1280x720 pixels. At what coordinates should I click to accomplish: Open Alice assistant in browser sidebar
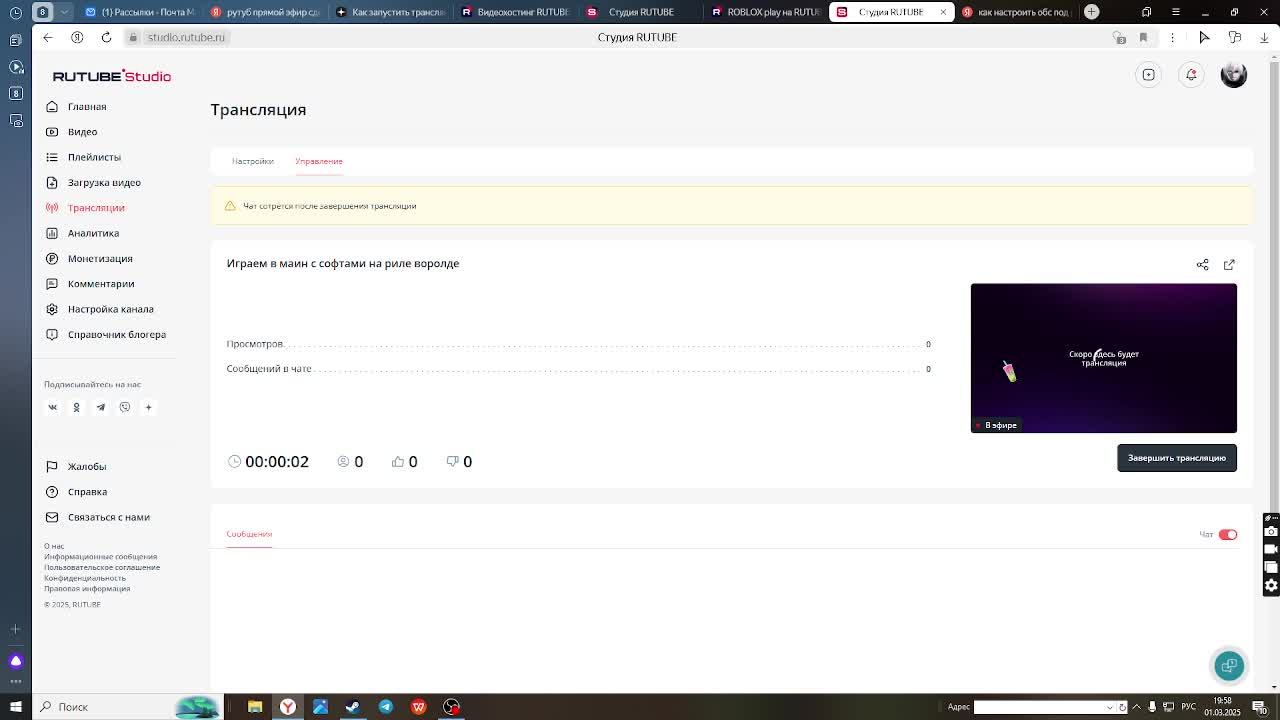tap(15, 661)
